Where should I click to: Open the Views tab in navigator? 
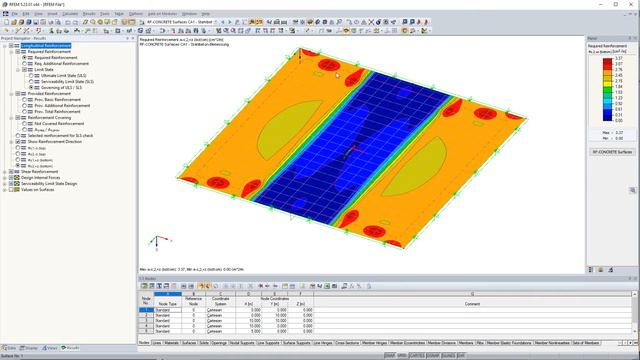tap(50, 348)
